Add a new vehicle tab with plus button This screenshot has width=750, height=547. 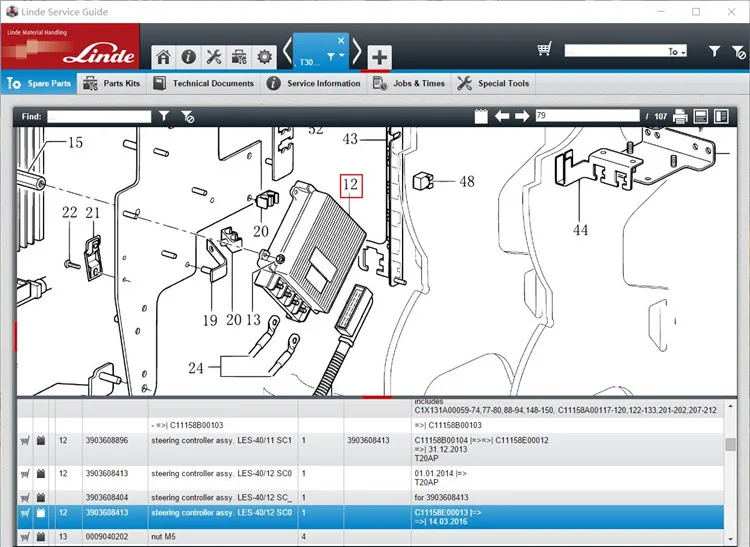(379, 57)
